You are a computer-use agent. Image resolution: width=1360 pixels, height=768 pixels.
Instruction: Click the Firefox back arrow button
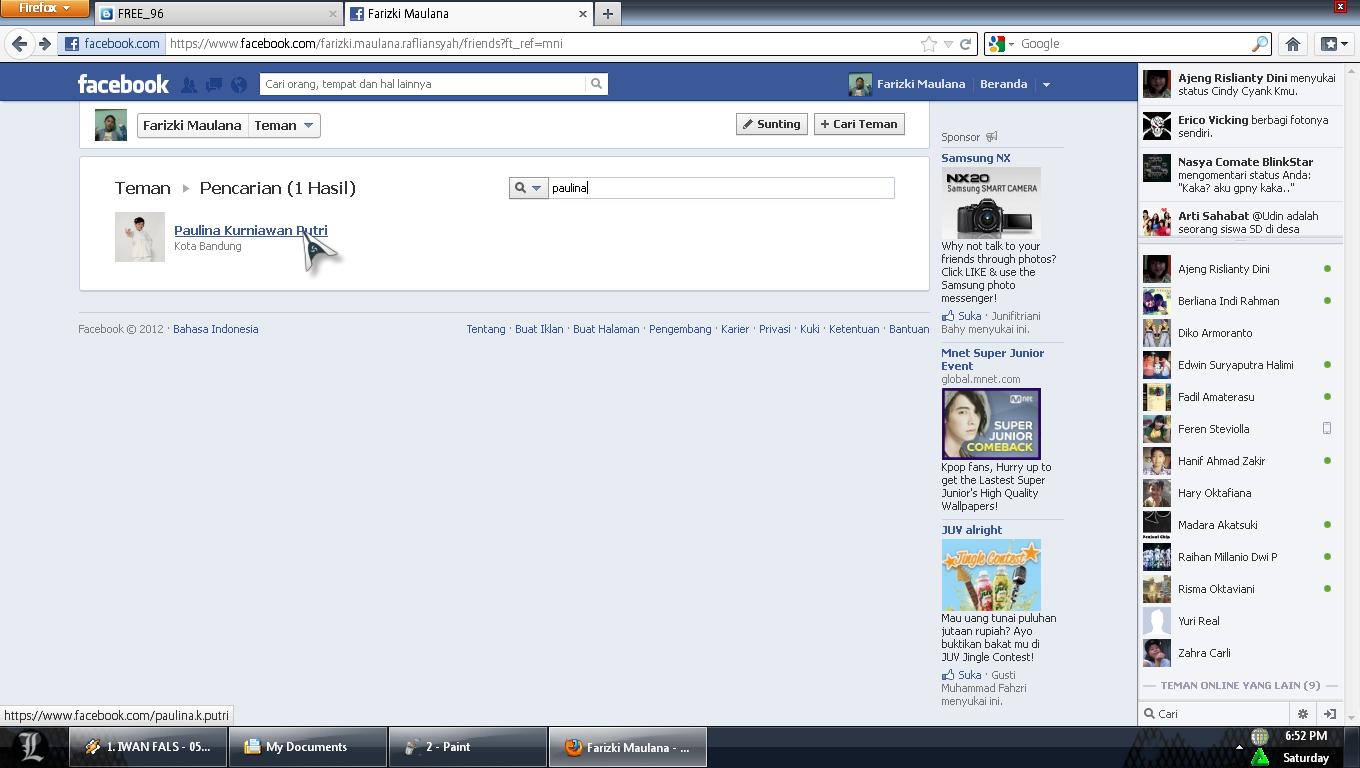click(19, 44)
